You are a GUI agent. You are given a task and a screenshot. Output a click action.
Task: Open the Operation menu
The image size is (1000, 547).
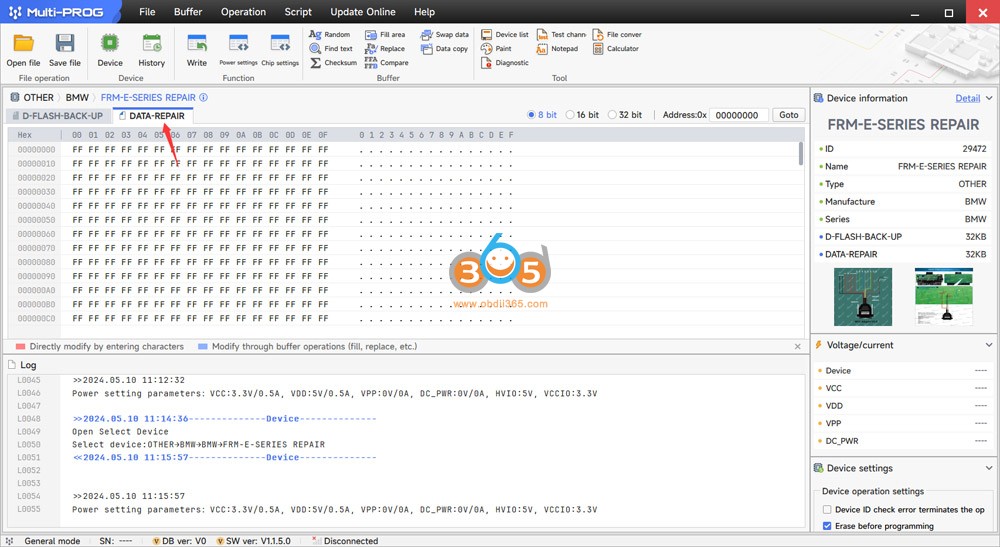click(243, 11)
